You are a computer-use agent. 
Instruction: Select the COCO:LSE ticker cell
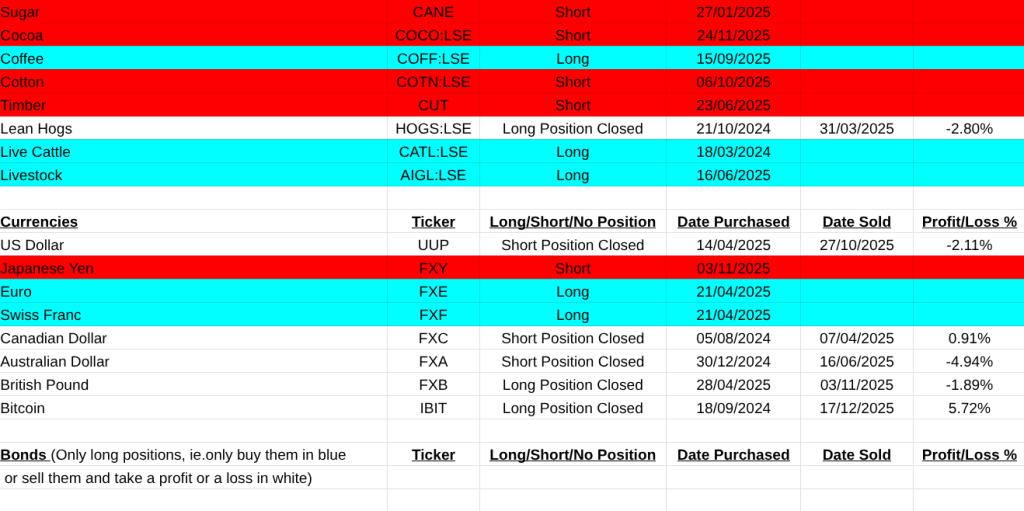[x=433, y=35]
